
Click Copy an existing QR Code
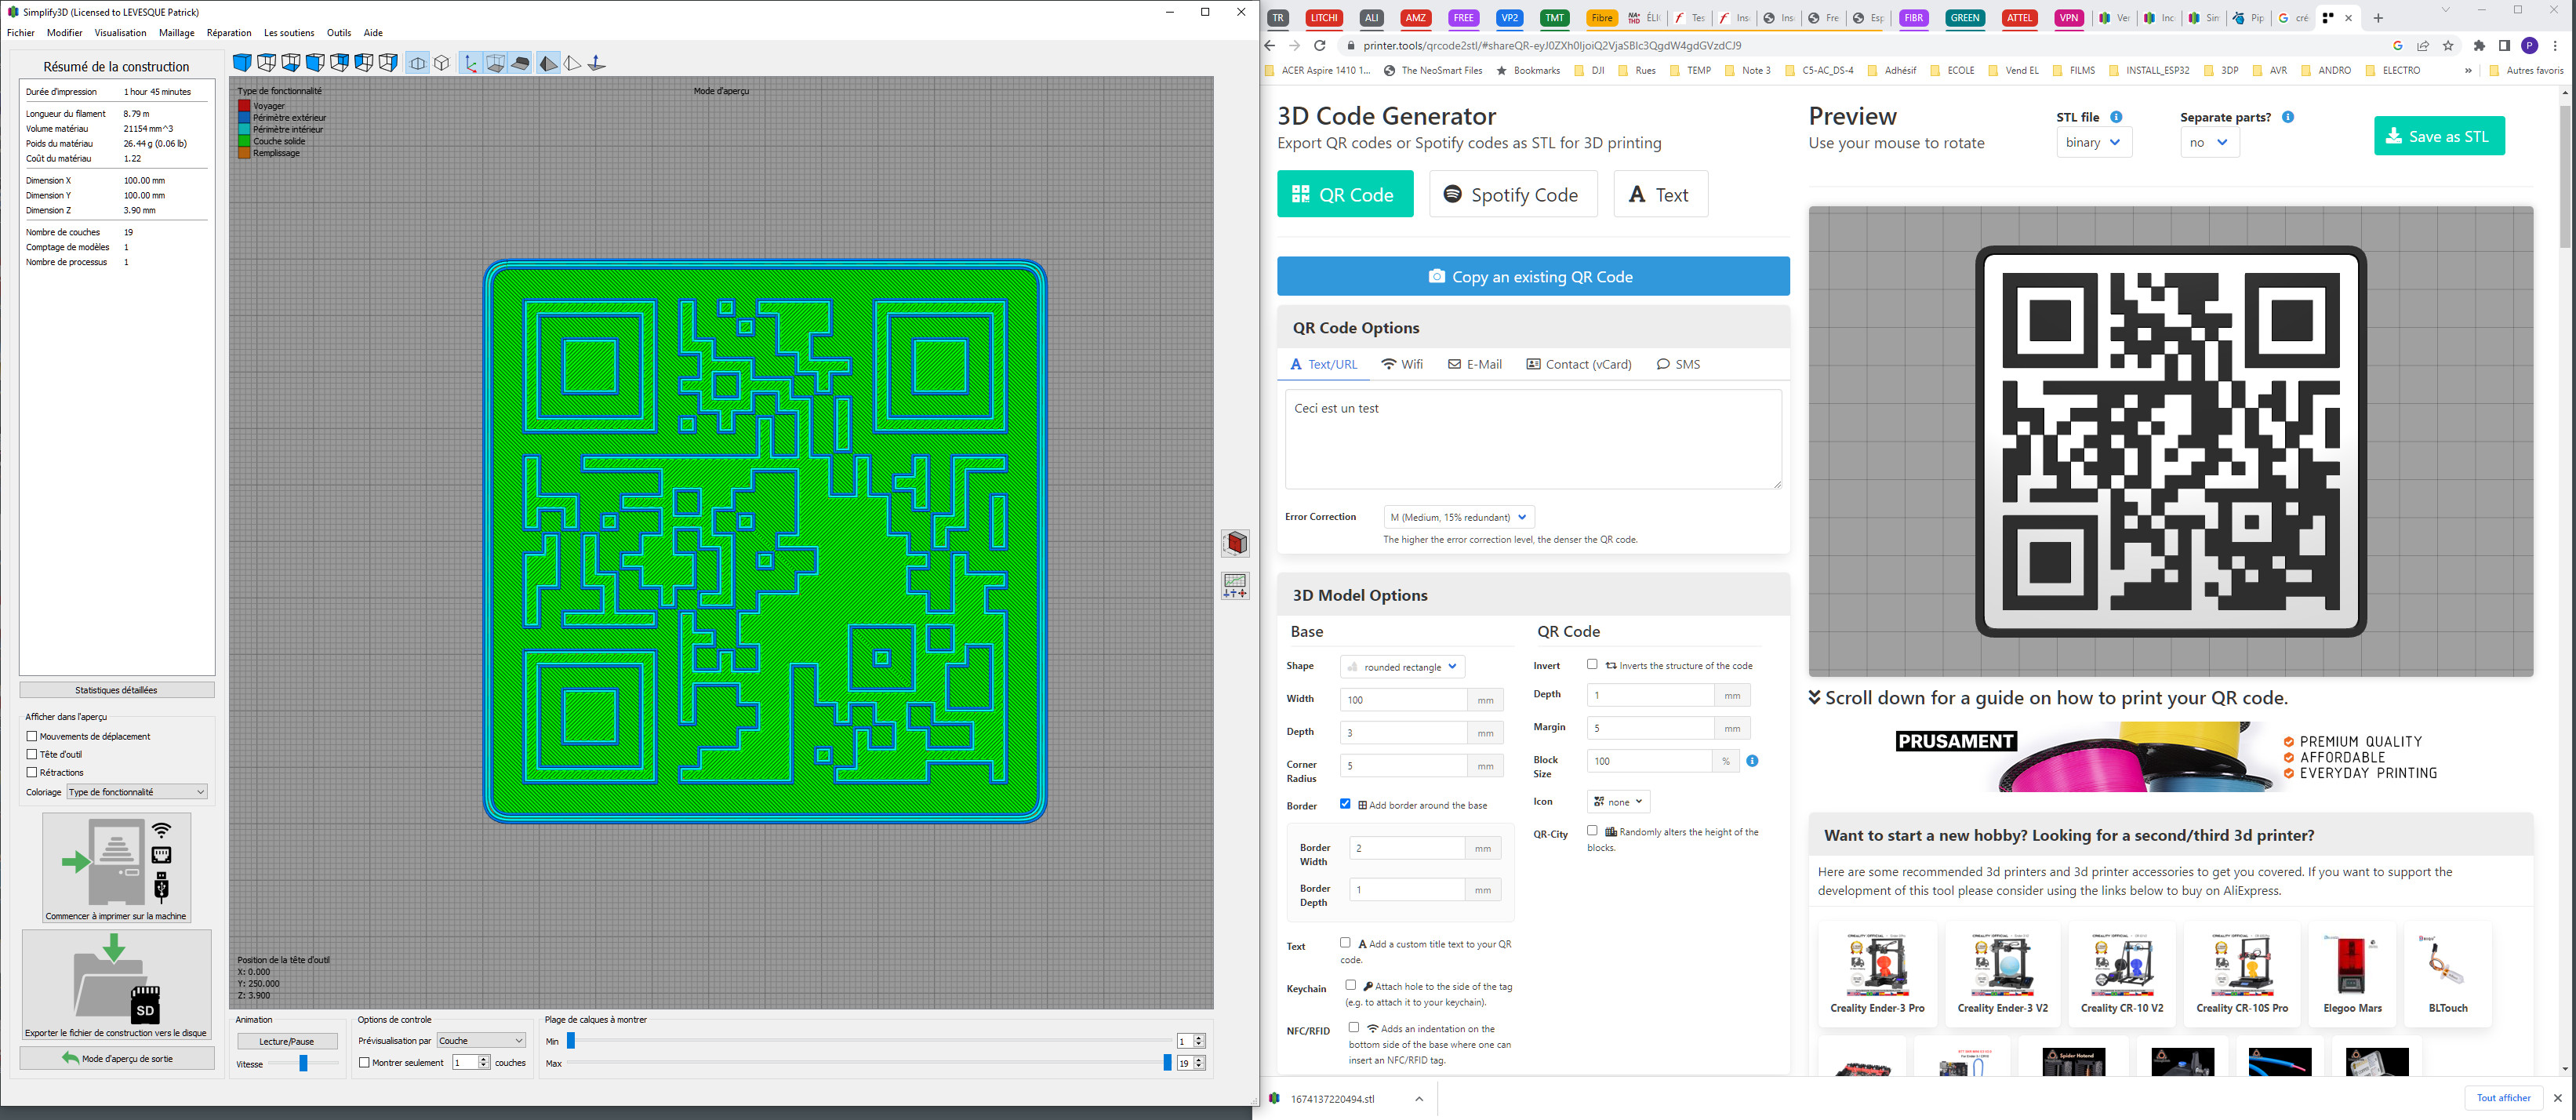(x=1533, y=277)
